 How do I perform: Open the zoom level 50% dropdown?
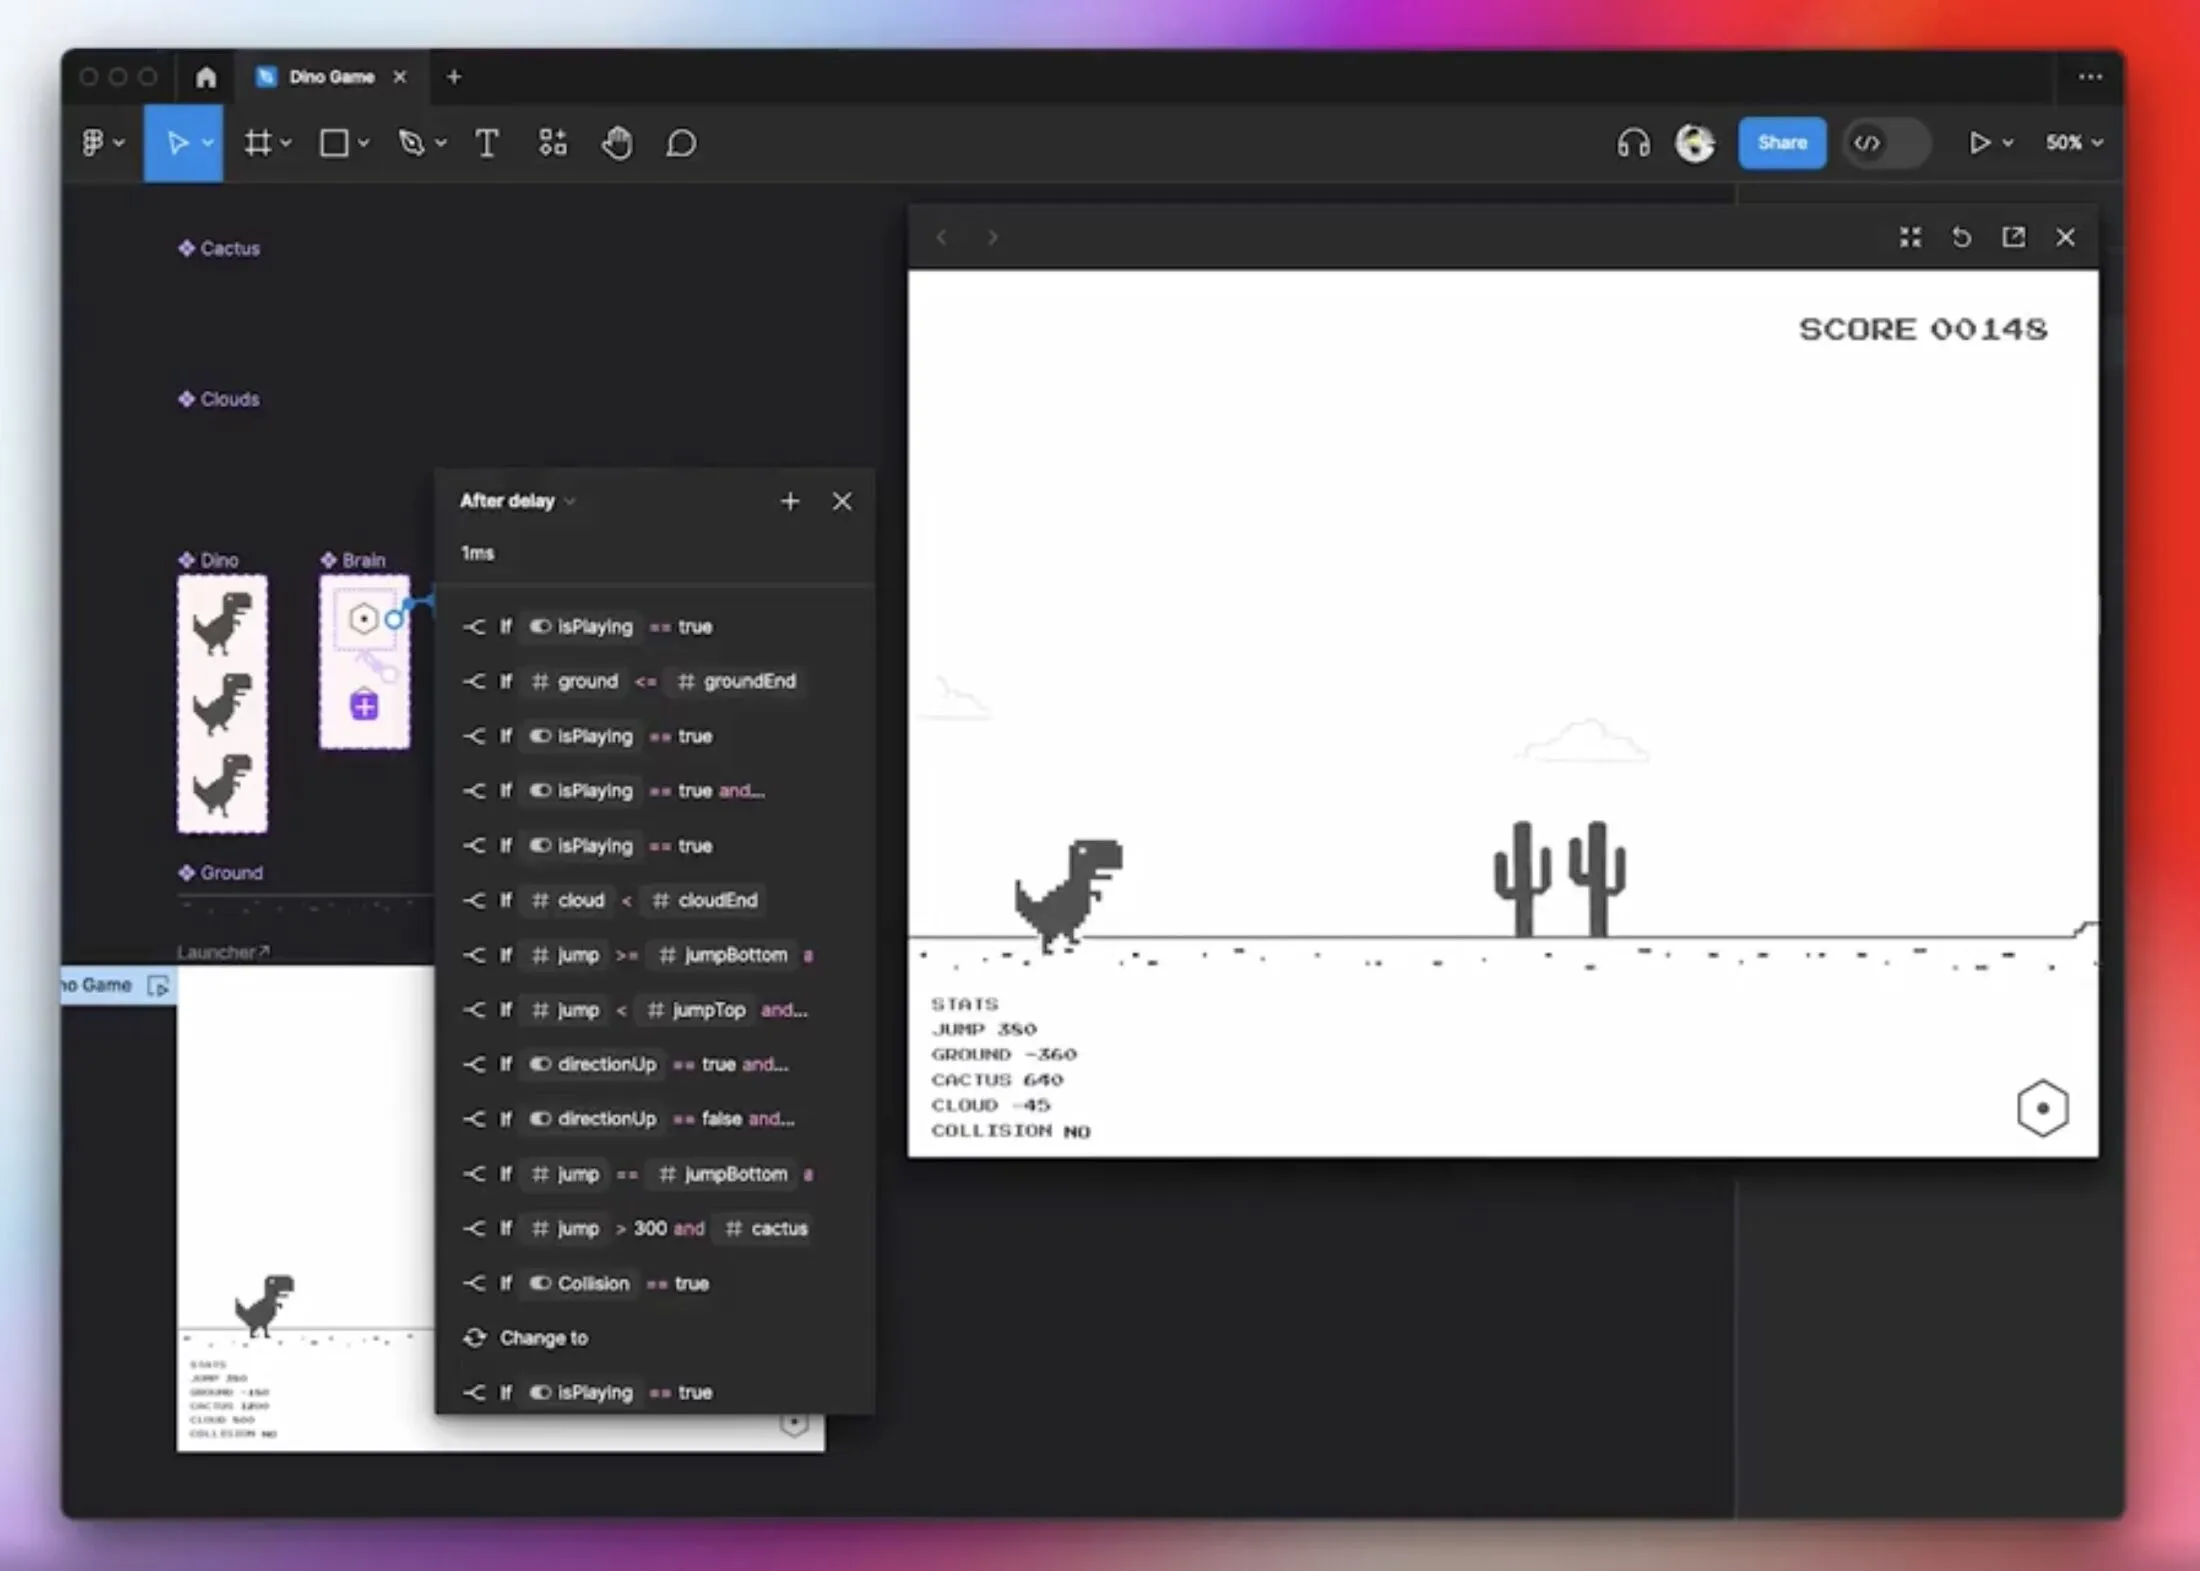click(2072, 142)
